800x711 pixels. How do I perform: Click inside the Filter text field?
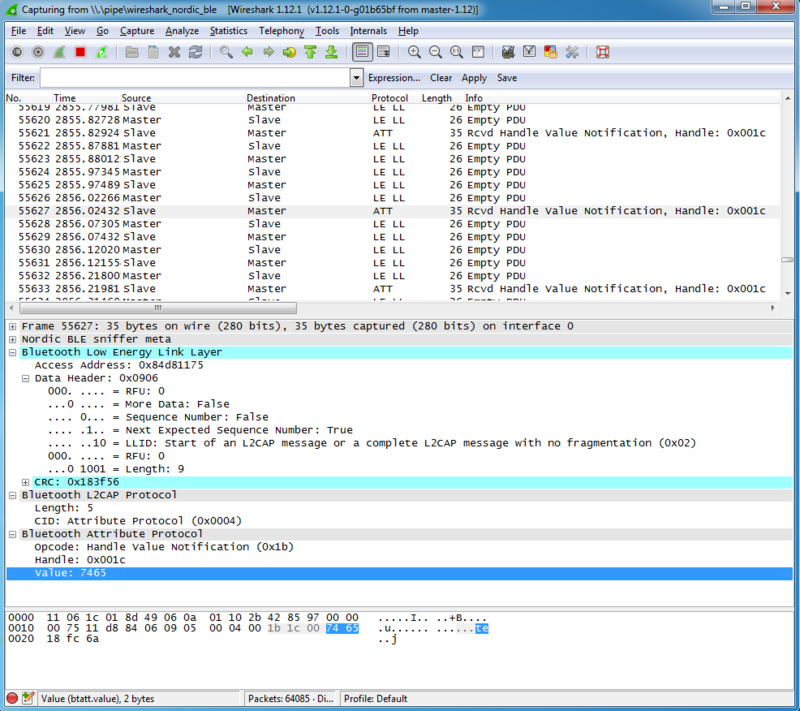(x=195, y=78)
